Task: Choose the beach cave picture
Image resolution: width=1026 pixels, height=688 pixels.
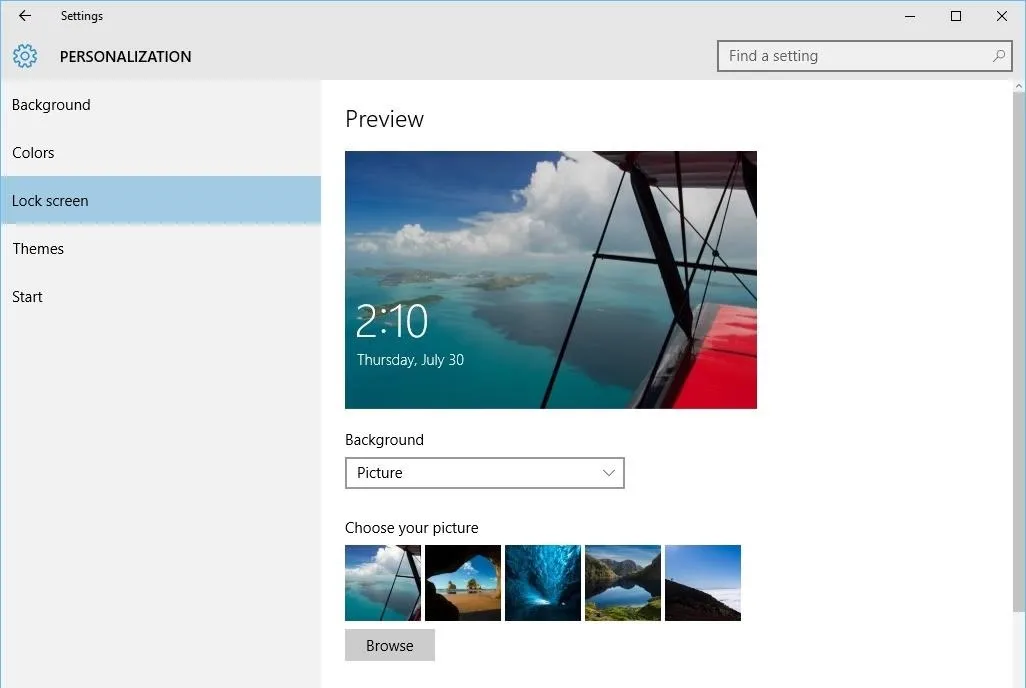Action: pos(463,583)
